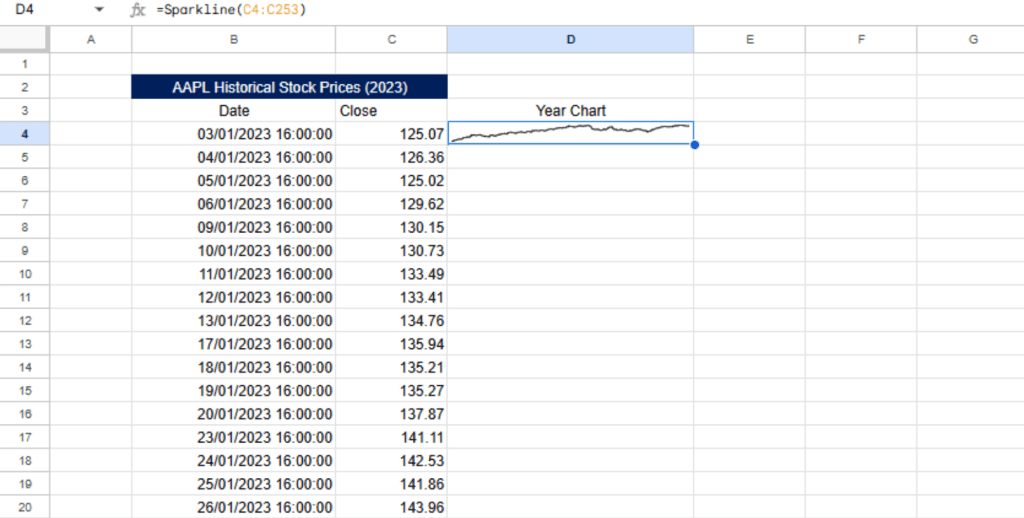Select column C header
This screenshot has width=1024, height=518.
point(391,40)
